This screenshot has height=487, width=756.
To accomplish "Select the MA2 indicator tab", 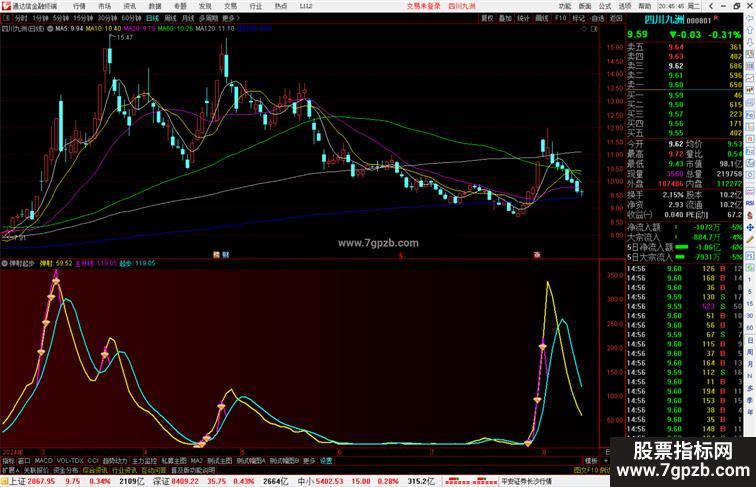I will (x=197, y=461).
